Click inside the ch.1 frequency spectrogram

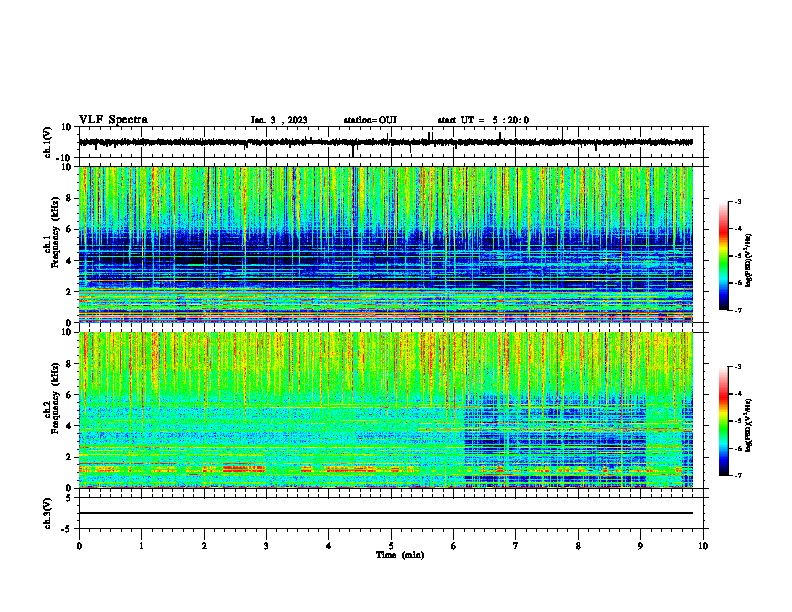tap(386, 244)
